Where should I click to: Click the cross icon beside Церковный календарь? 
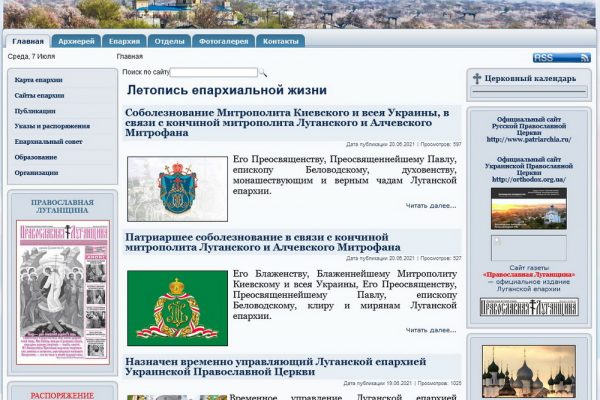click(477, 79)
